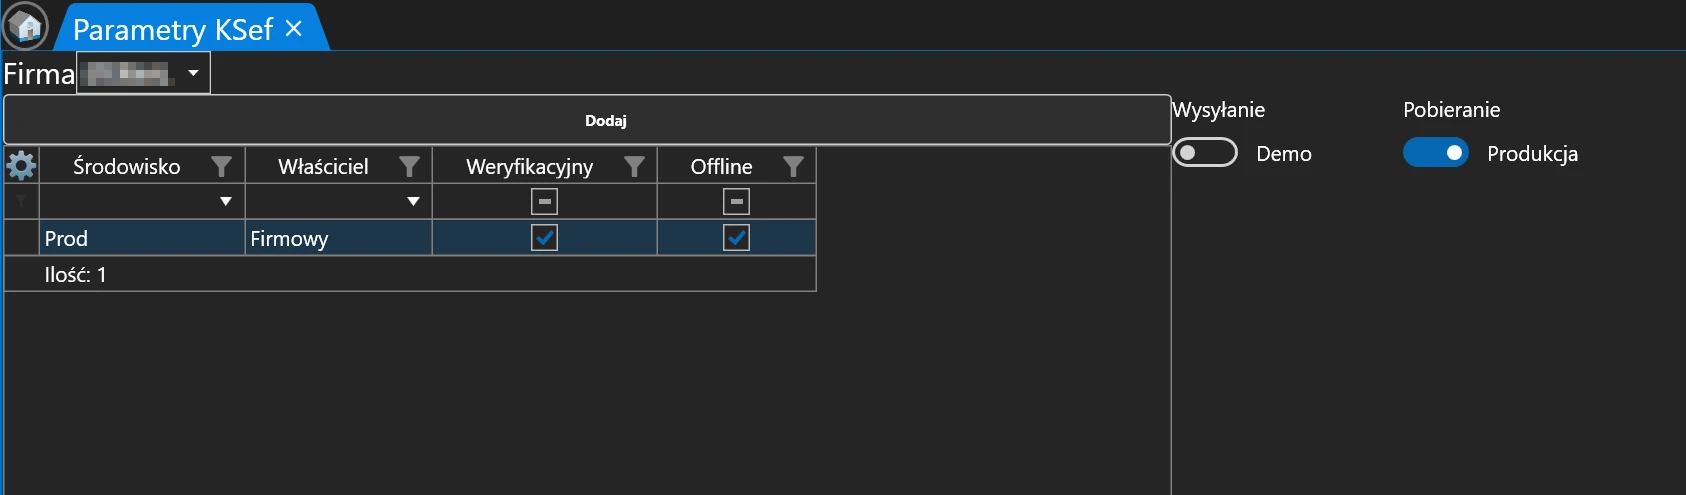Sort by Środowisko column header

pos(126,166)
